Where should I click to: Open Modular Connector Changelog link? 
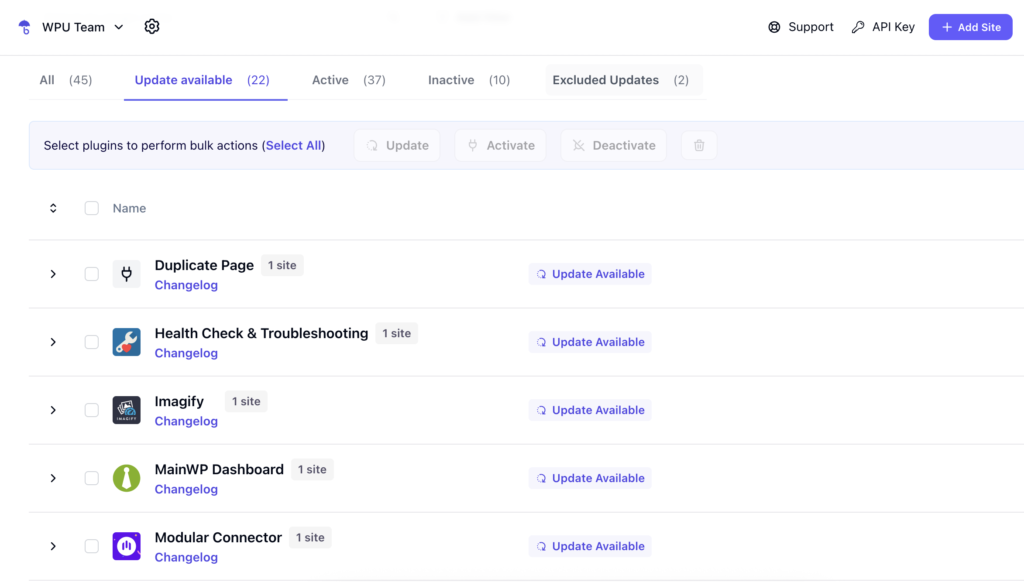186,557
